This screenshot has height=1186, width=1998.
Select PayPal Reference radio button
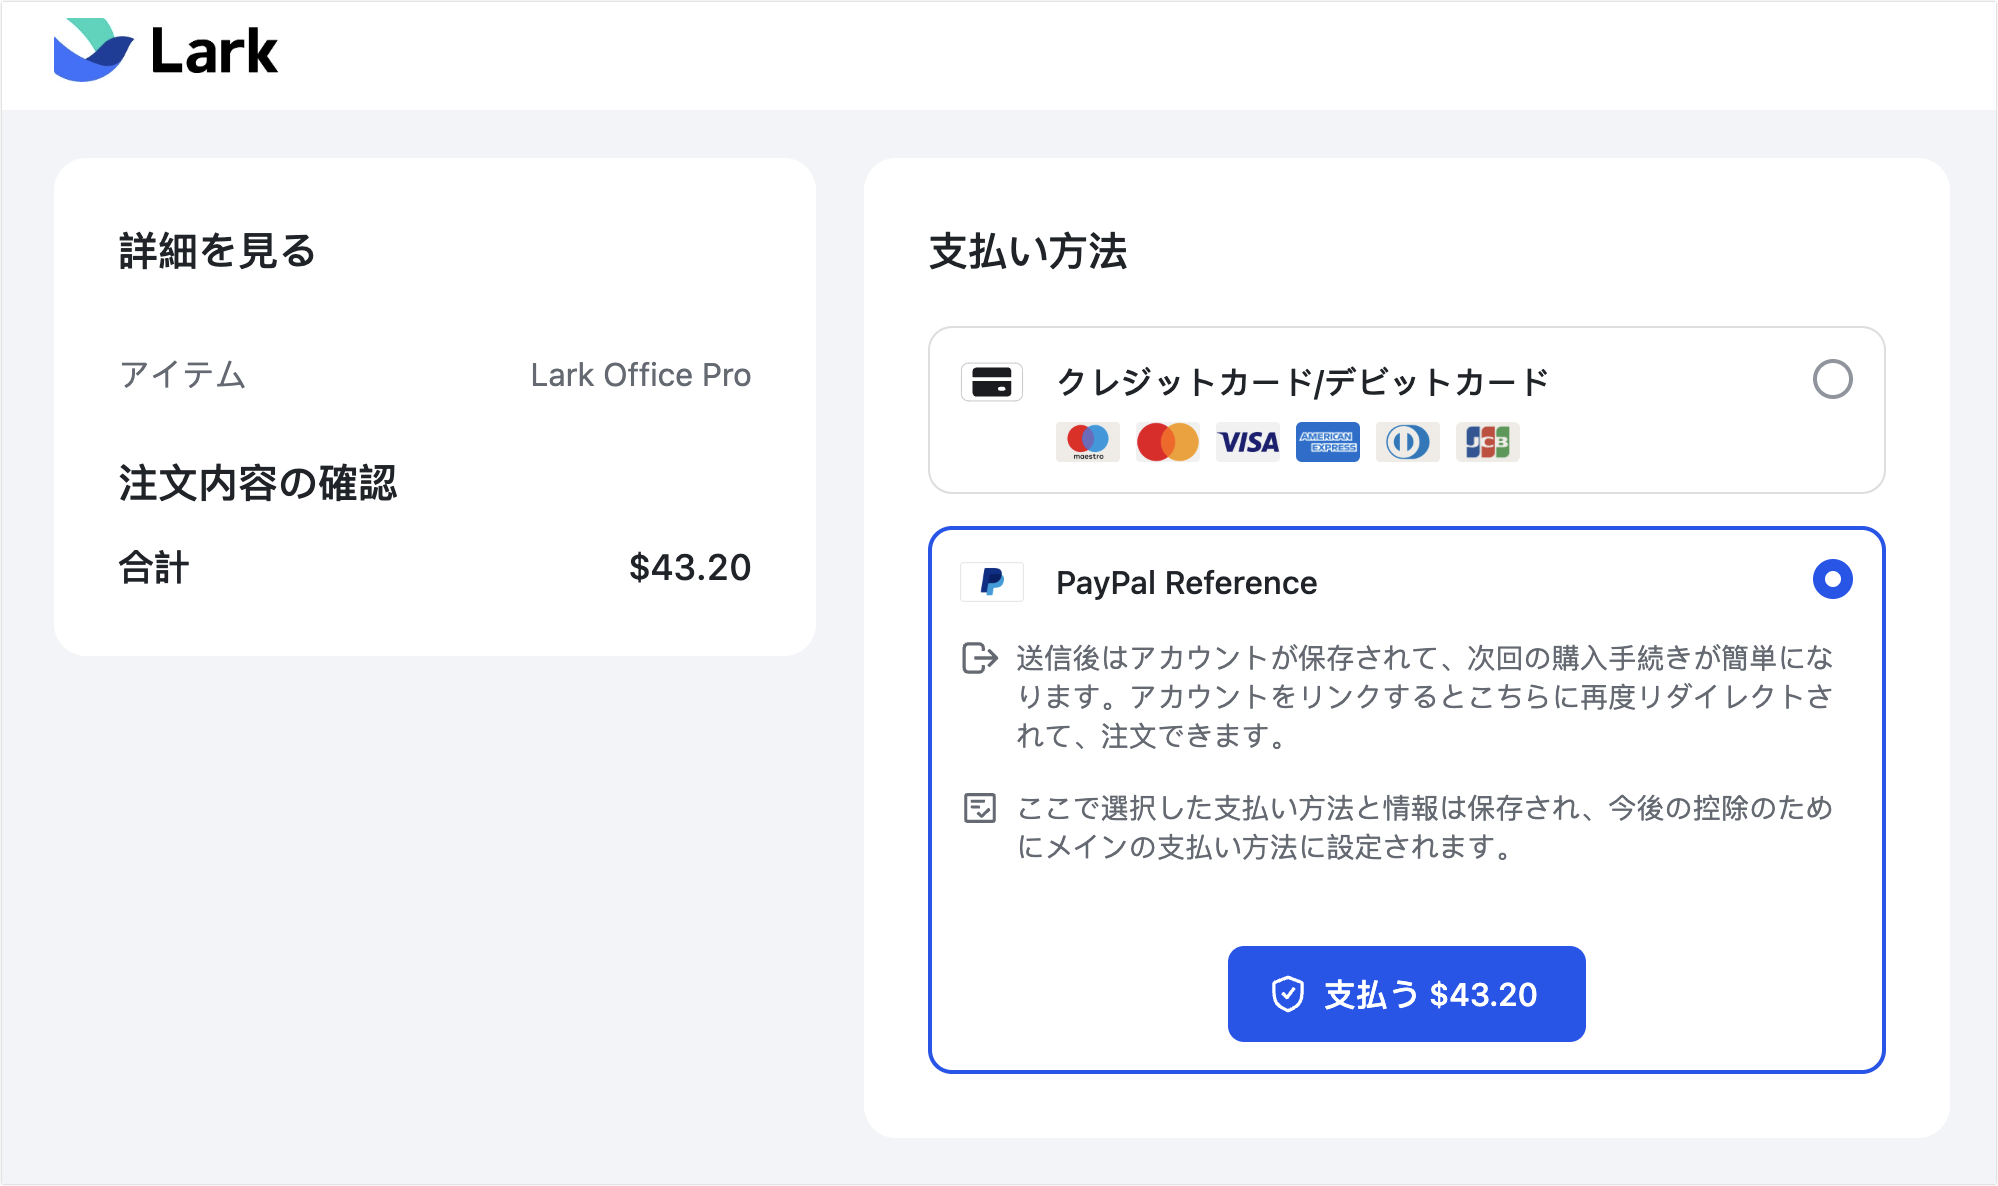pos(1833,579)
